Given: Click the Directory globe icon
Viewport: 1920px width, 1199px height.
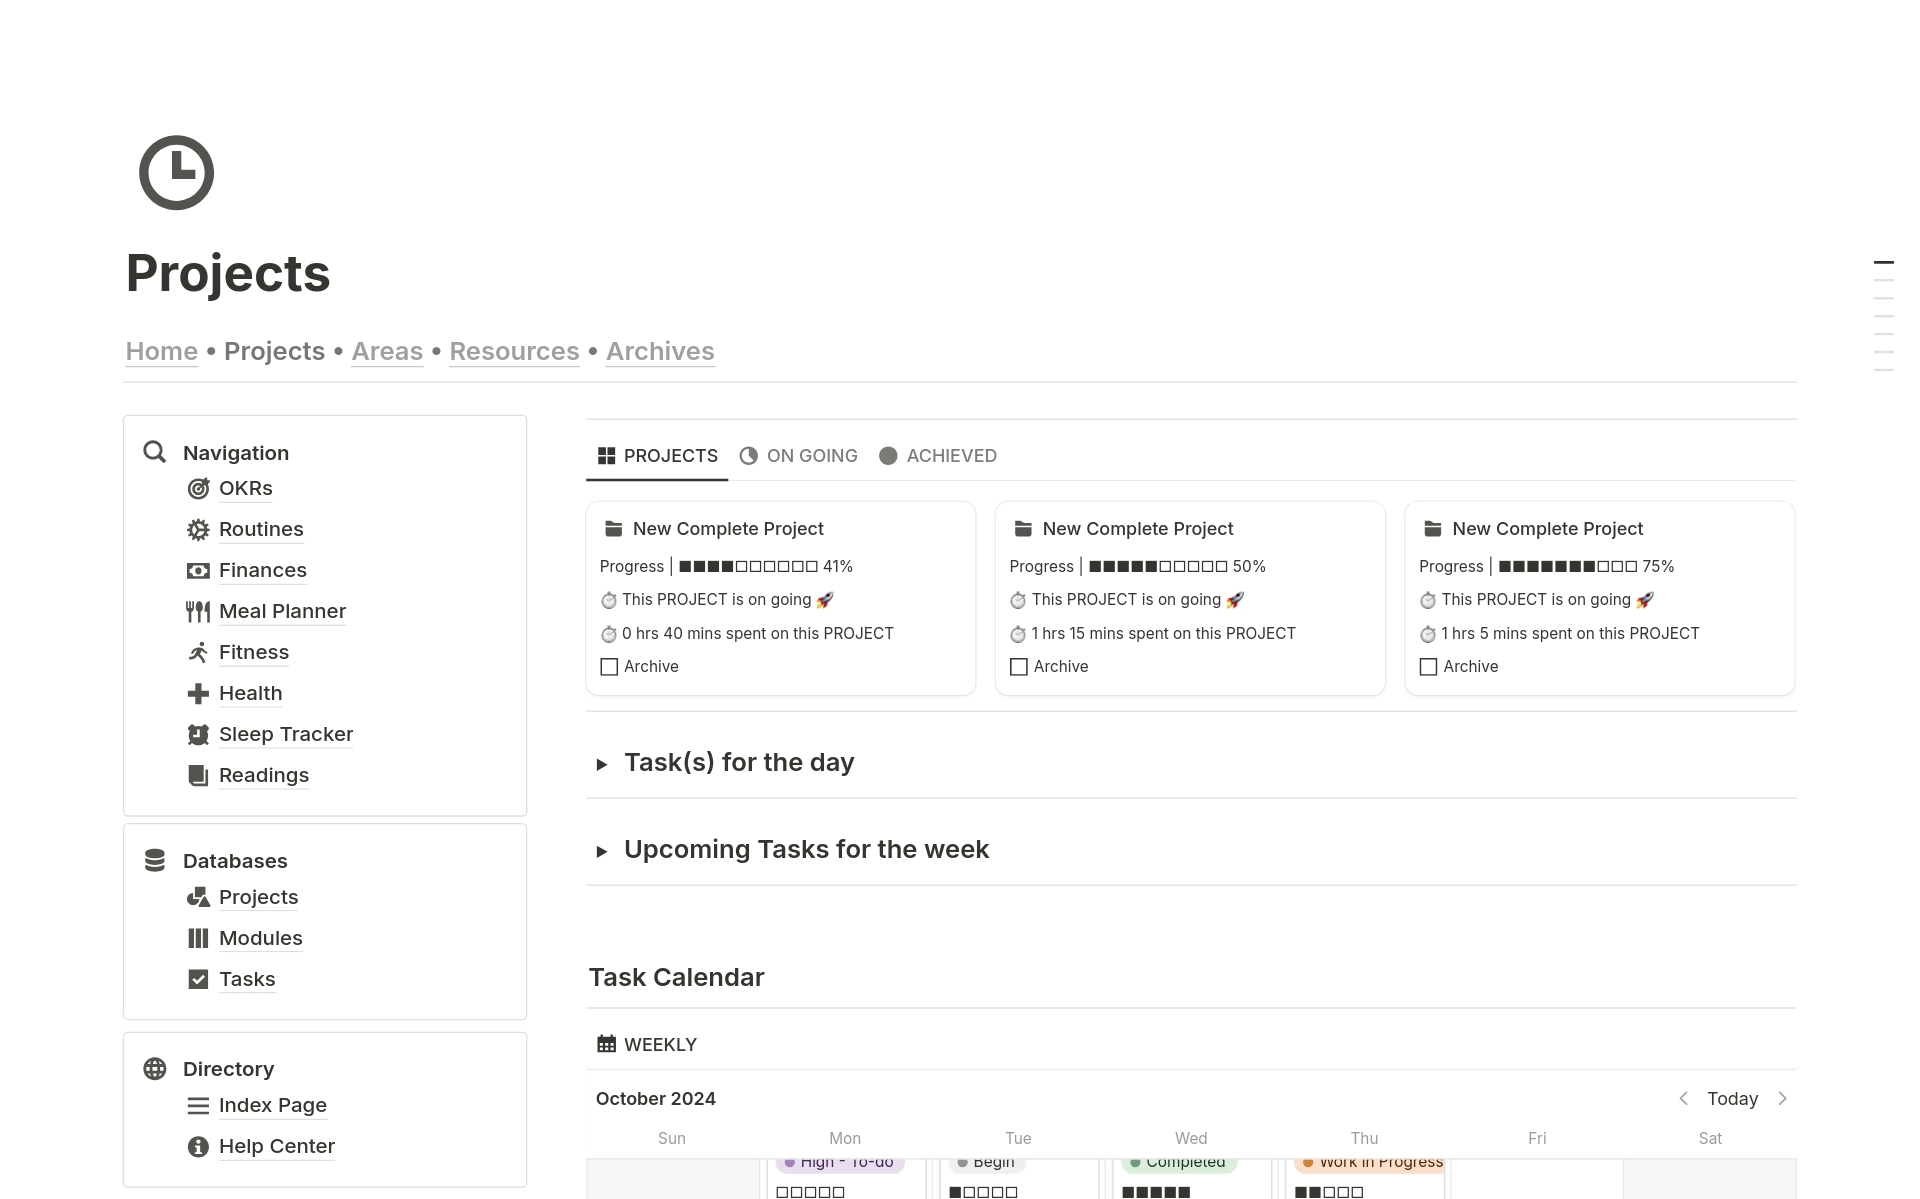Looking at the screenshot, I should coord(155,1068).
